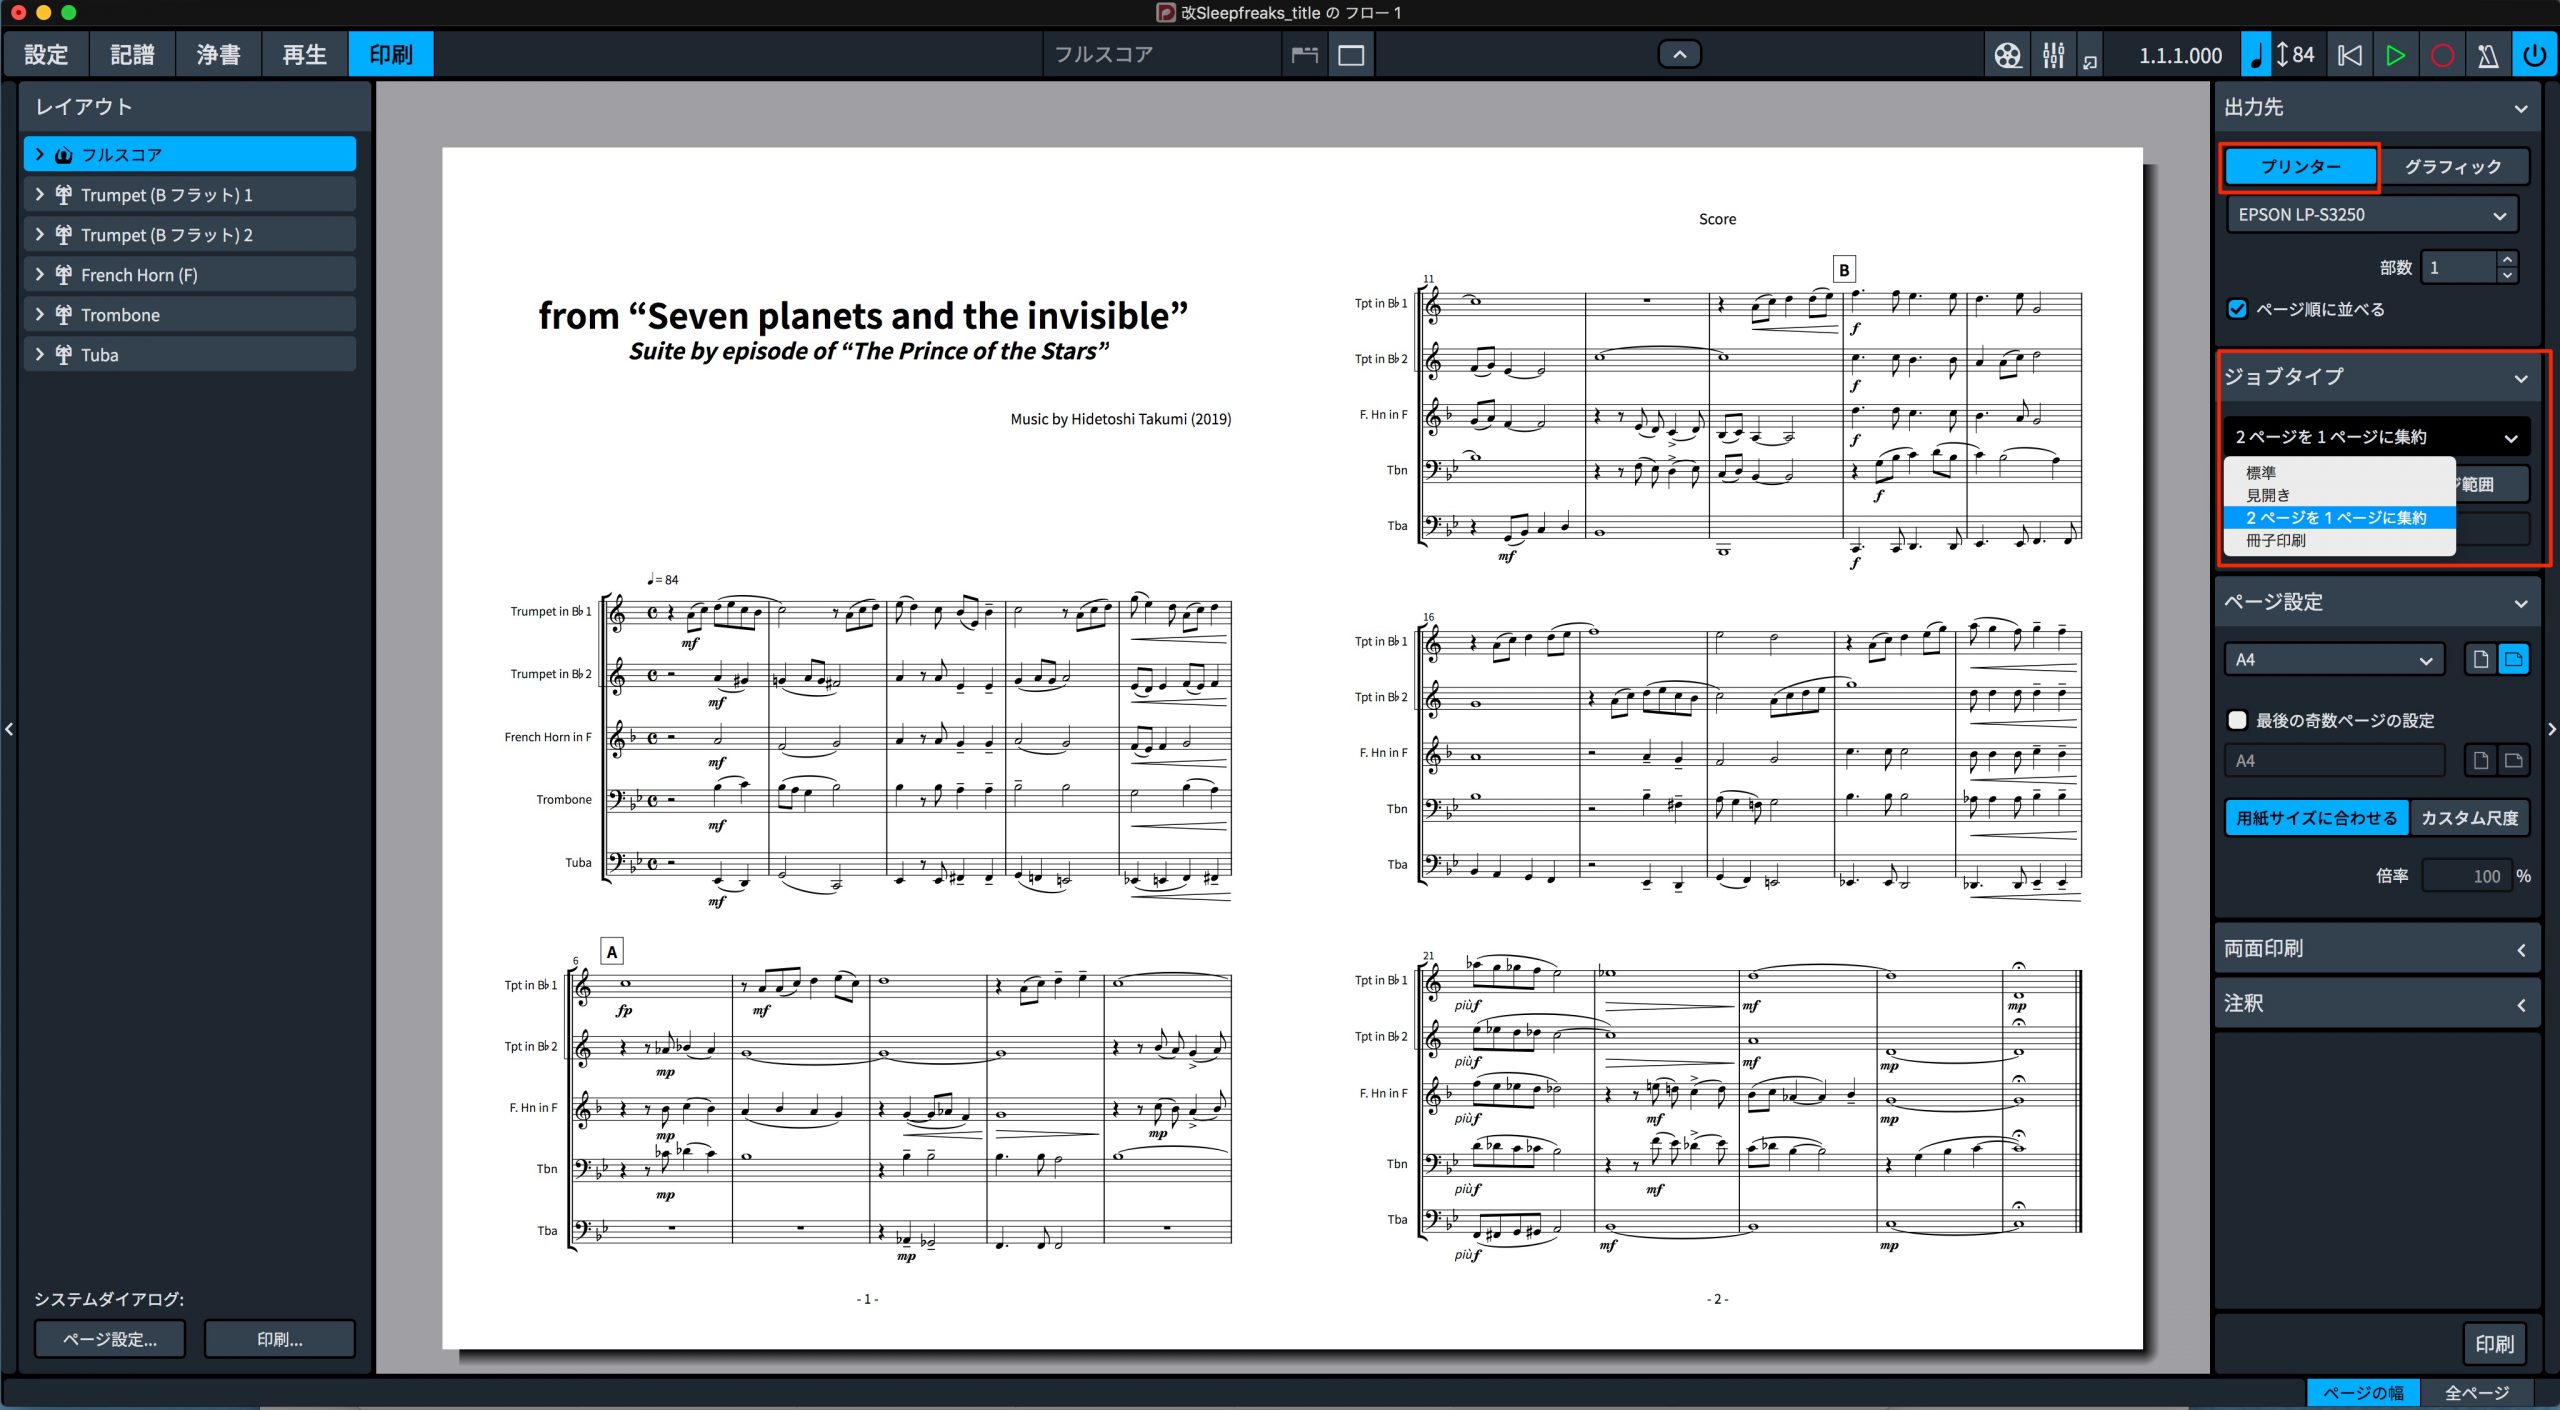Viewport: 2560px width, 1410px height.
Task: Choose 冊子印刷 from job type menu
Action: point(2275,540)
